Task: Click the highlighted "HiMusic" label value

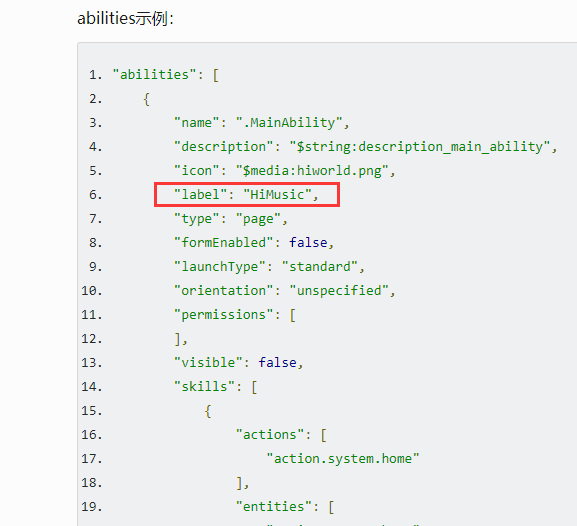Action: tap(277, 194)
